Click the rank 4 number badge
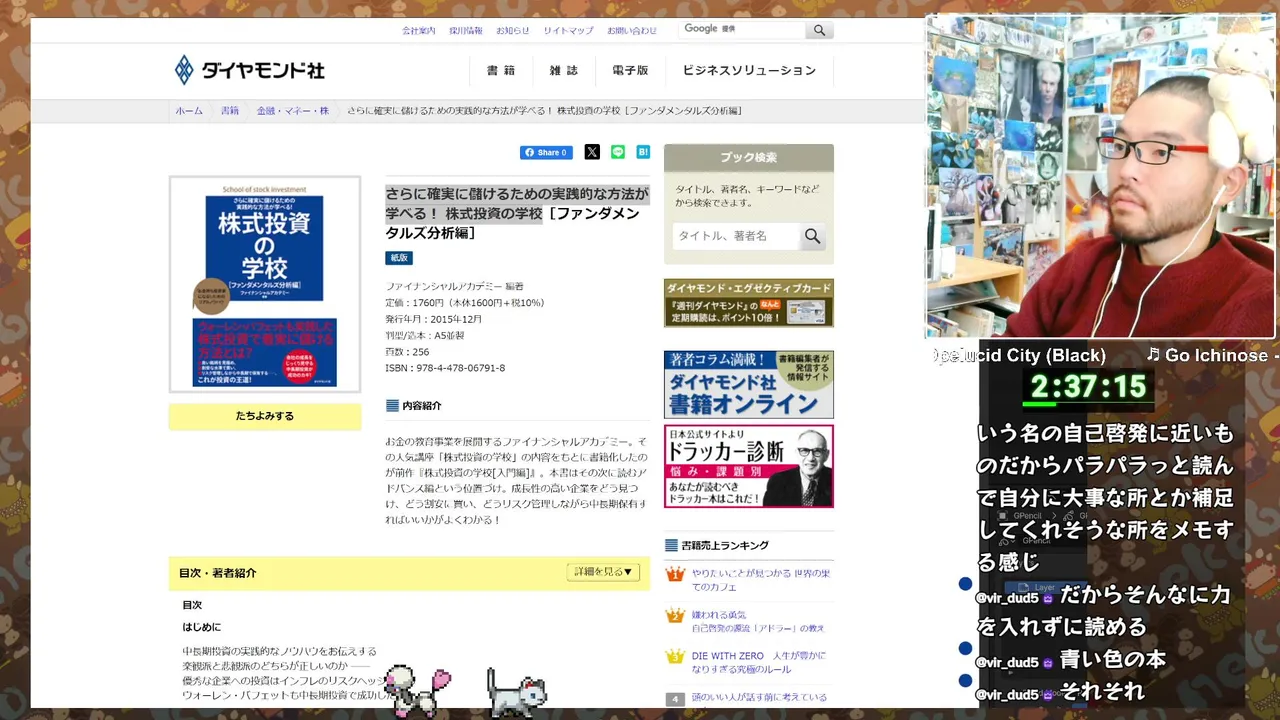 coord(676,698)
